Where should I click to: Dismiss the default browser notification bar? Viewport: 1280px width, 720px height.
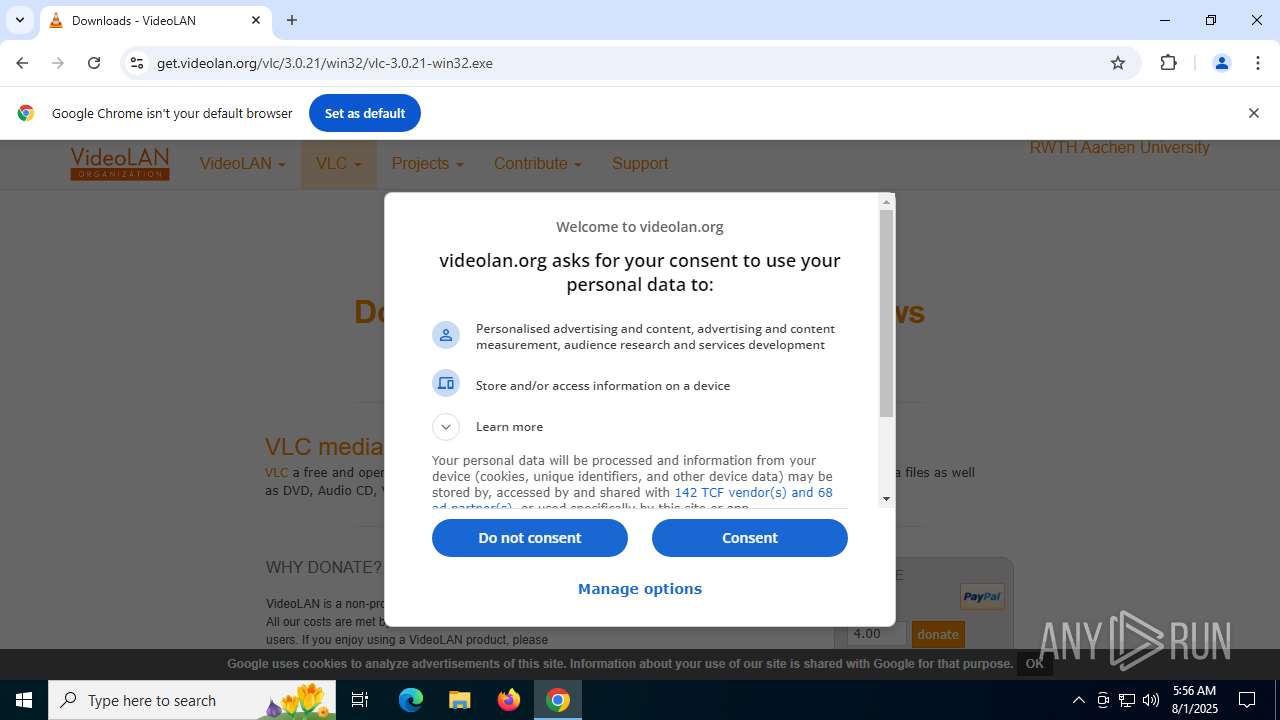tap(1253, 113)
